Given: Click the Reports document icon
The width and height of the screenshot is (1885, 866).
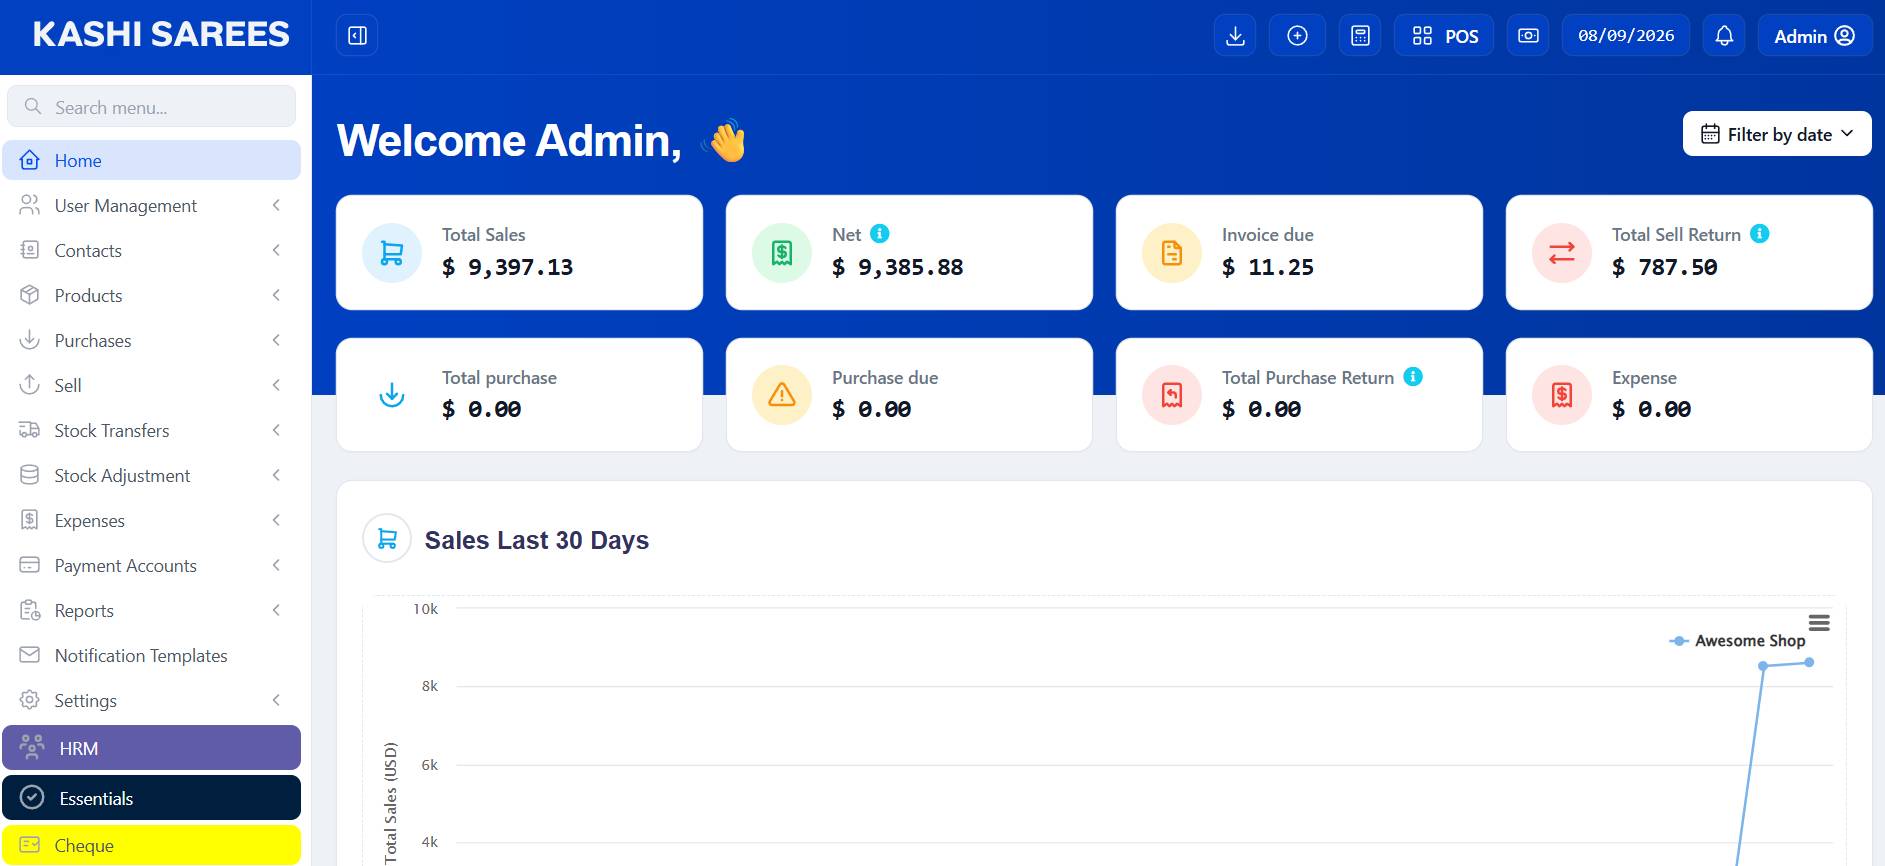Looking at the screenshot, I should 30,610.
